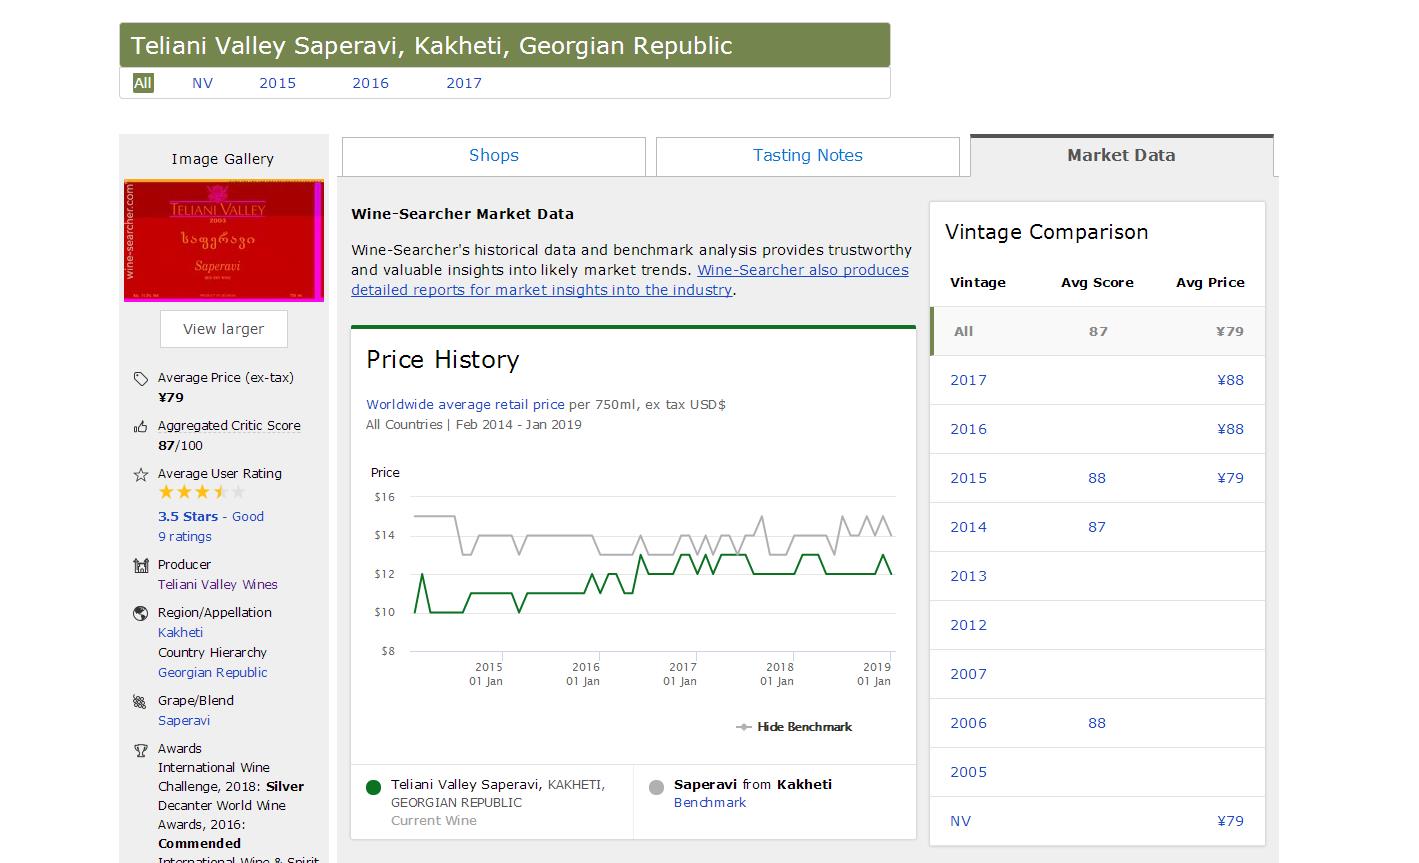Switch to the Shops tab
The height and width of the screenshot is (863, 1419).
click(494, 156)
